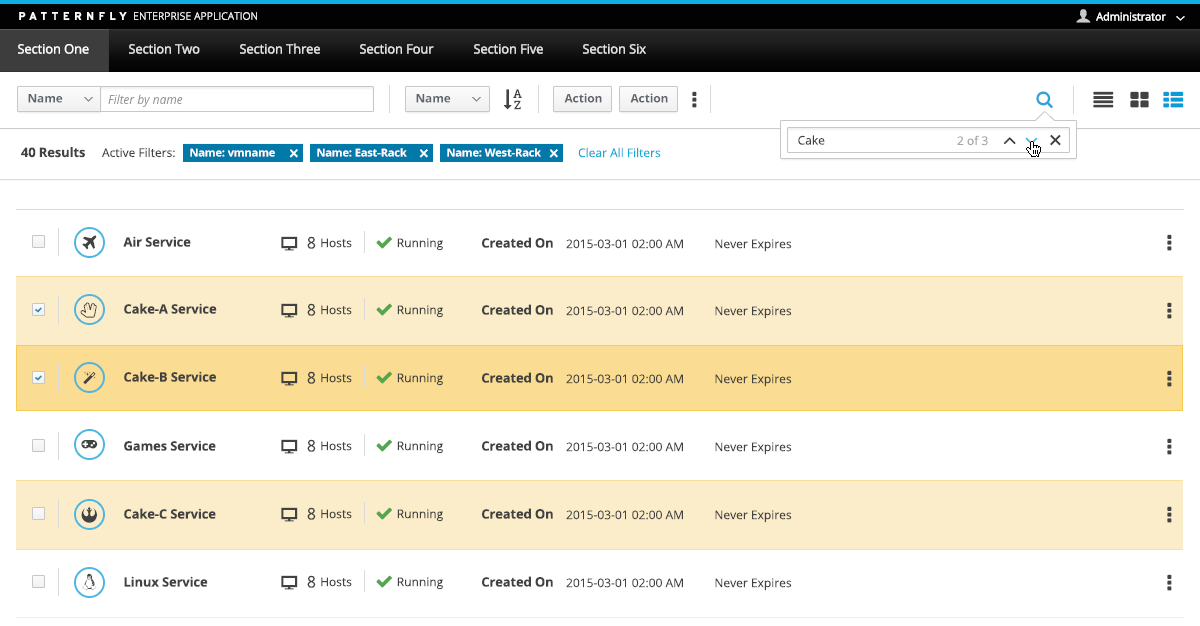Go to previous search match arrow
The image size is (1200, 626).
tap(1009, 140)
